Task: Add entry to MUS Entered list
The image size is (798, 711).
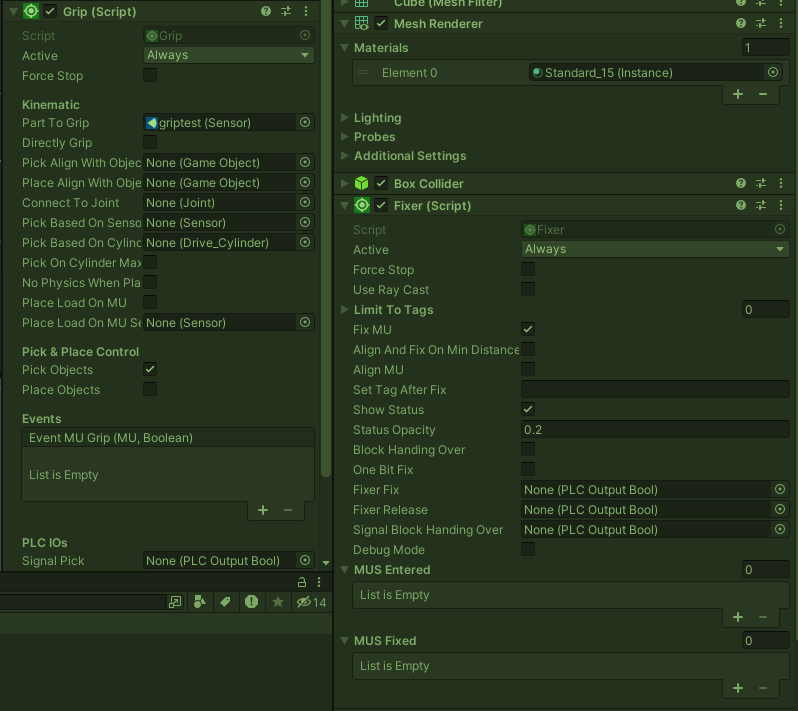Action: tap(738, 617)
